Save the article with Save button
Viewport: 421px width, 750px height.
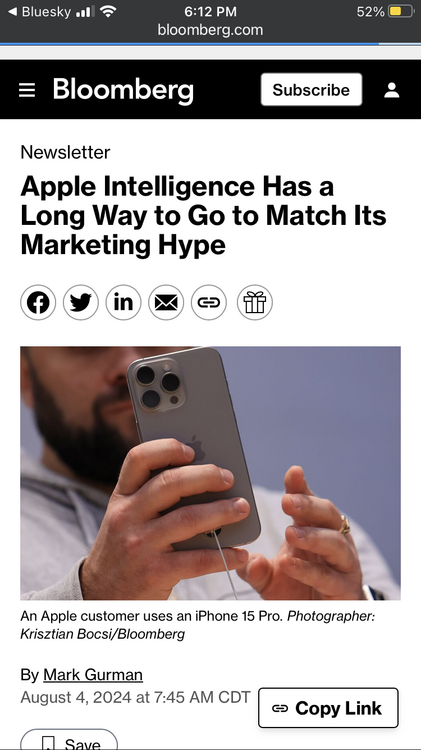click(69, 740)
